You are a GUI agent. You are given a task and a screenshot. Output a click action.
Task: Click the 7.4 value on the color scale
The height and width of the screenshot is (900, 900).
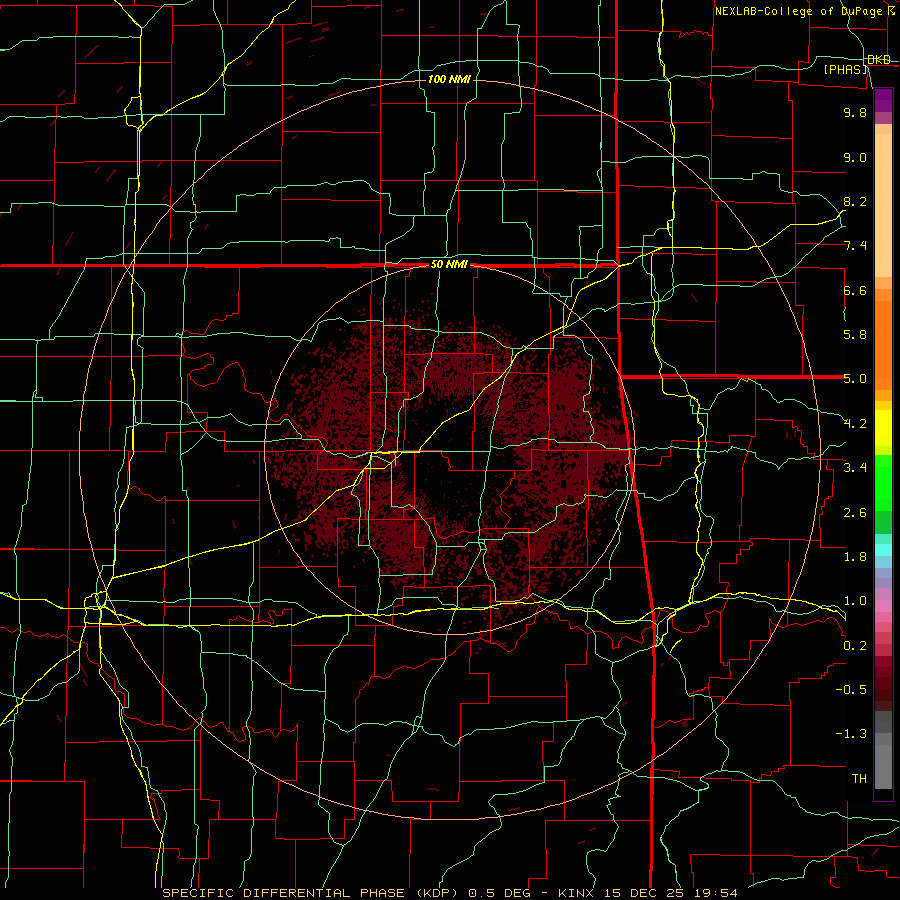(855, 246)
